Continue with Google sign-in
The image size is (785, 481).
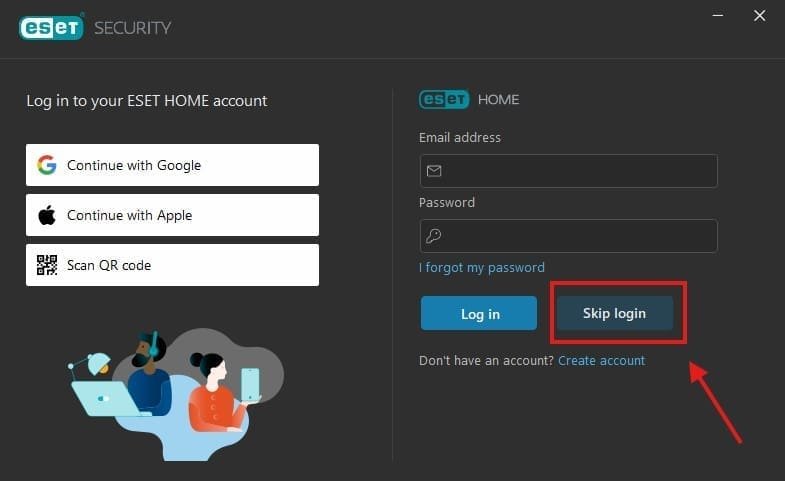[172, 165]
